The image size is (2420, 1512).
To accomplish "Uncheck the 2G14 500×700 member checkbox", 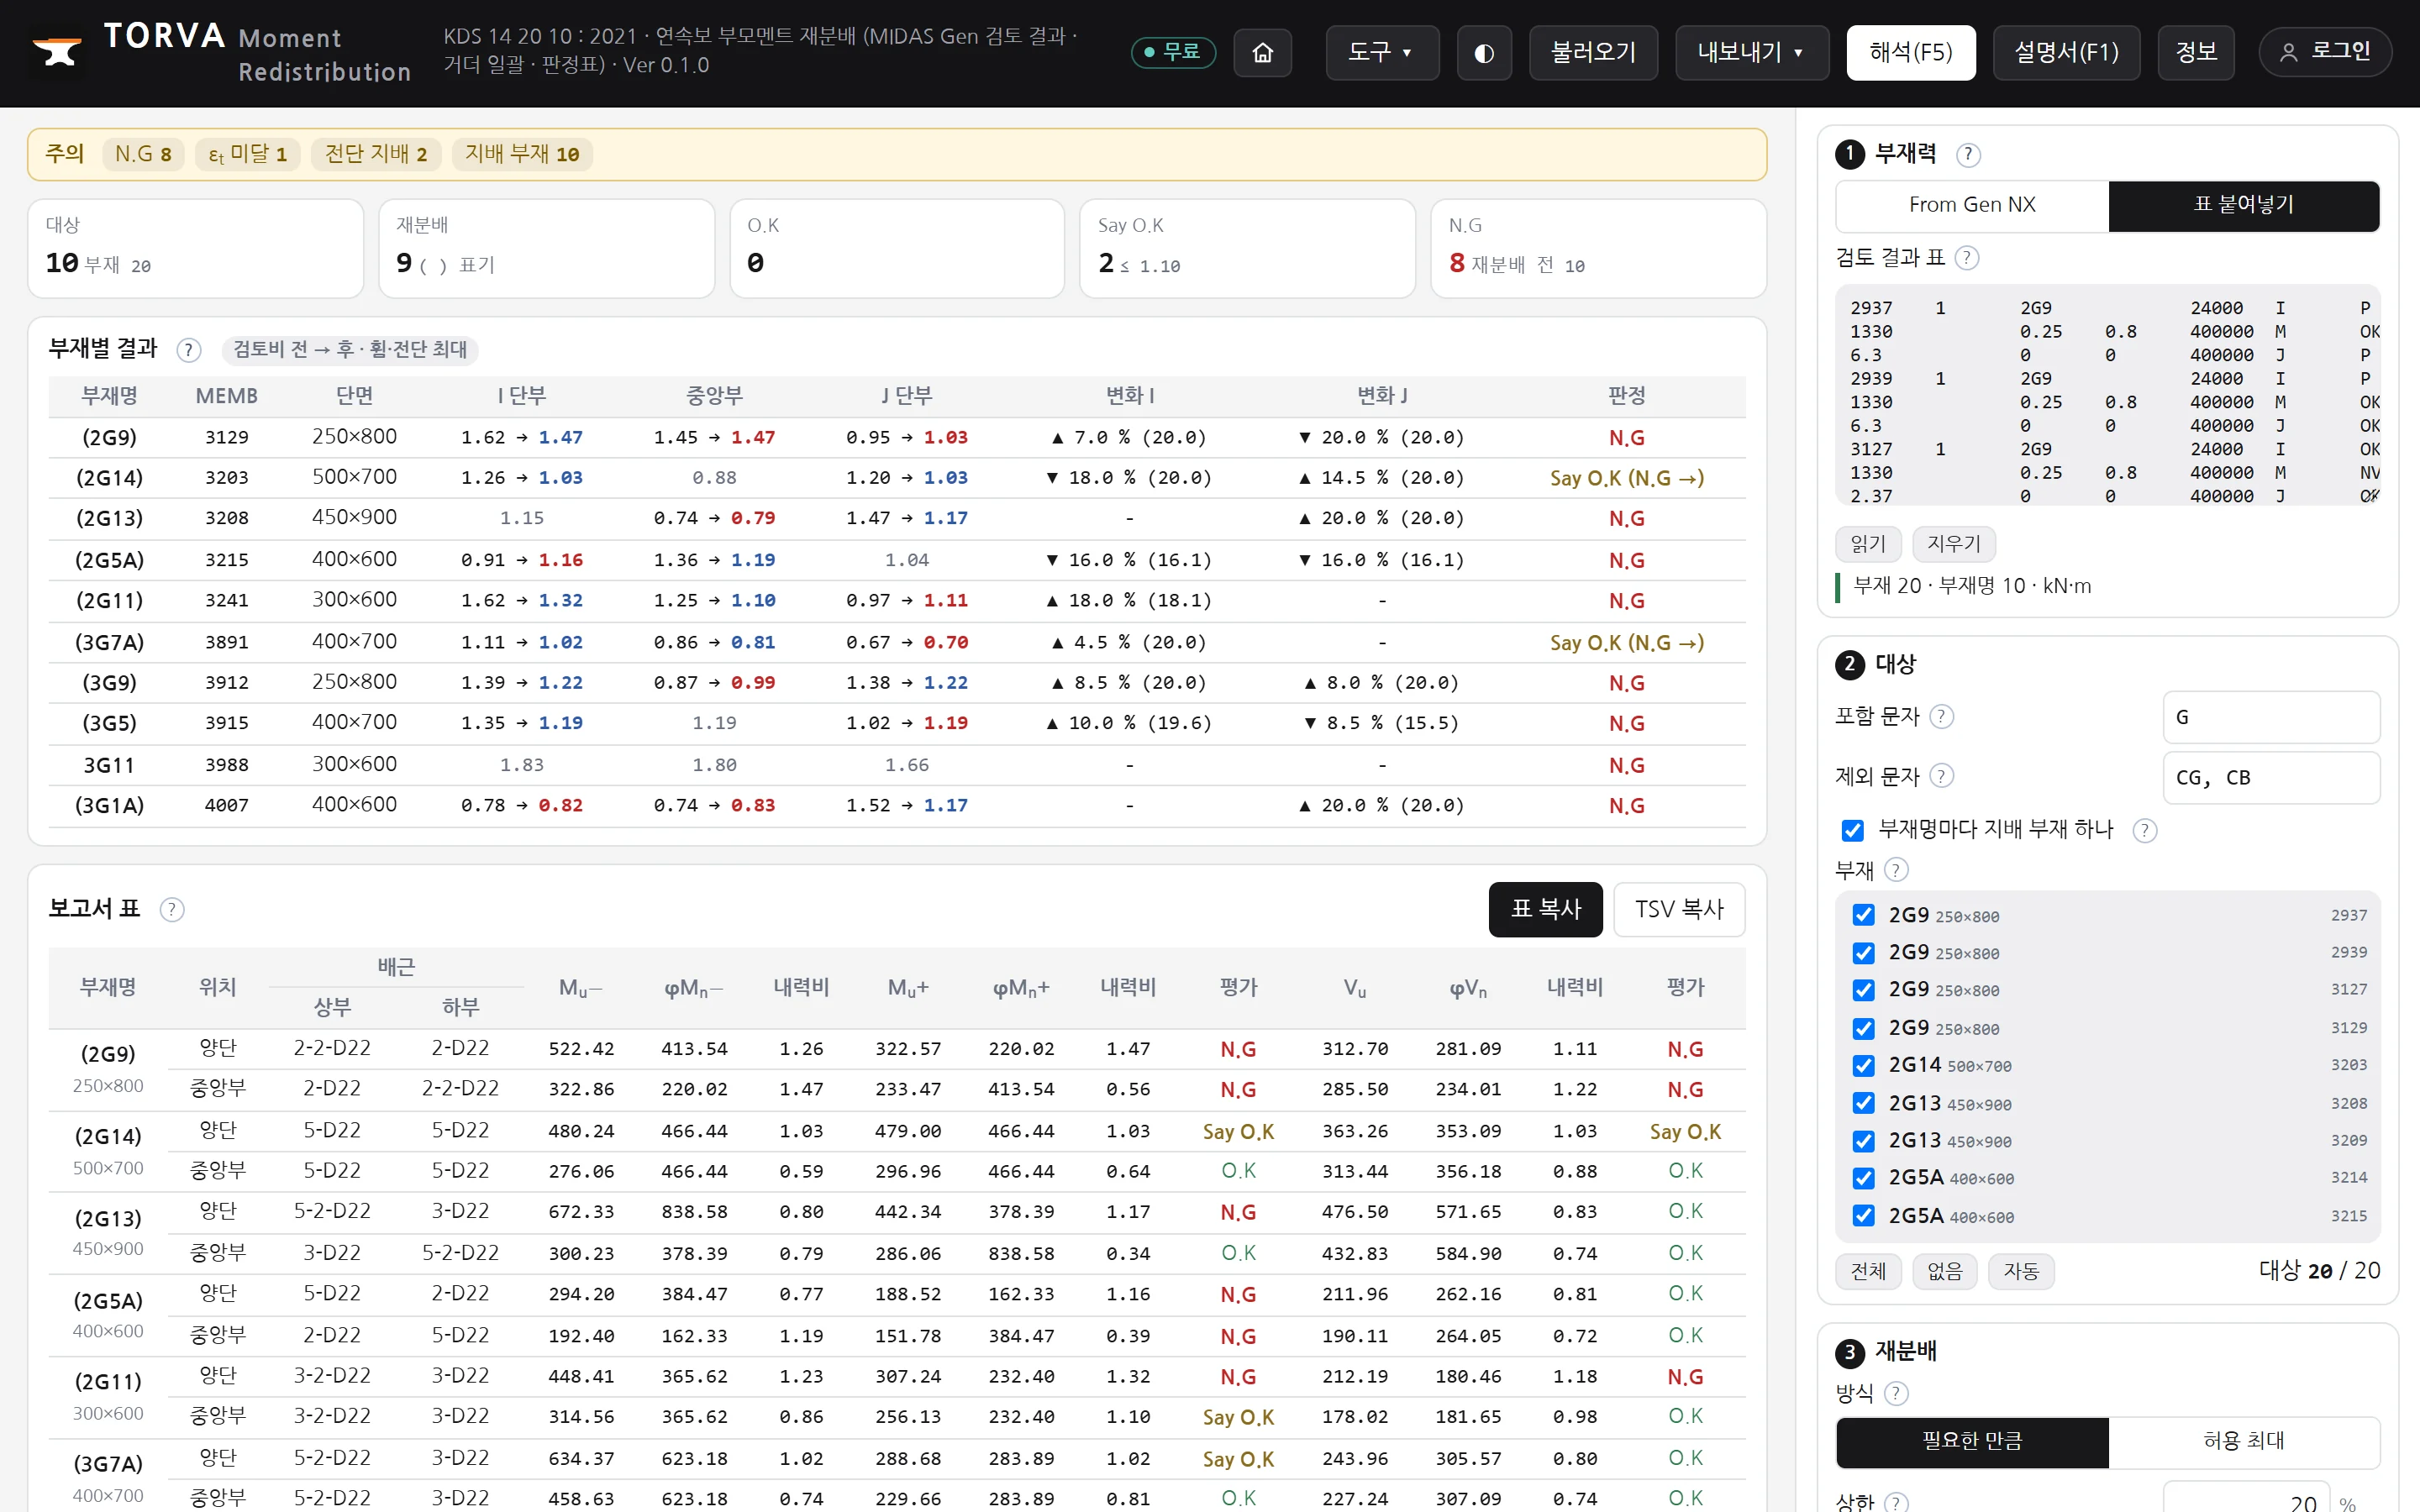I will coord(1863,1066).
